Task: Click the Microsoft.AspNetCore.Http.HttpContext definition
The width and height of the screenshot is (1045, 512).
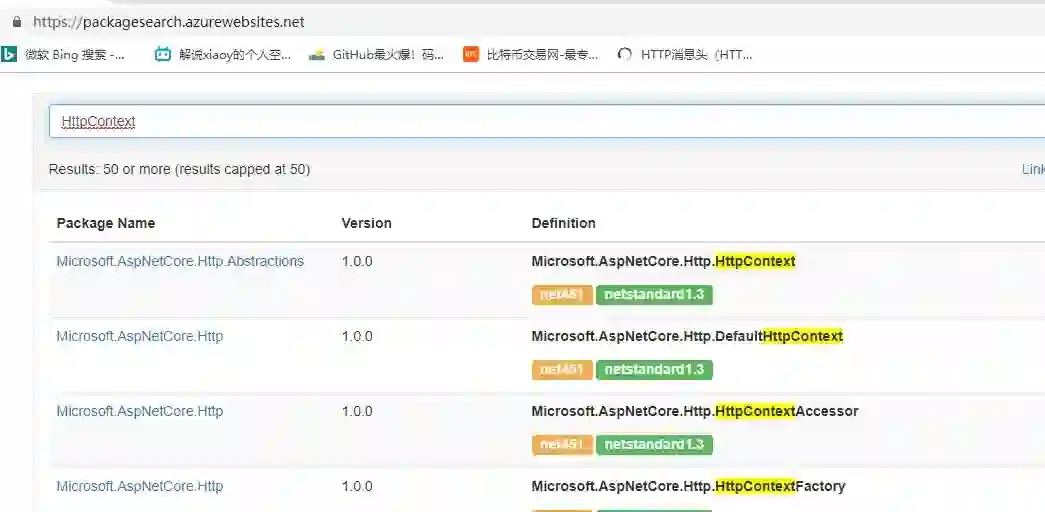Action: coord(663,261)
